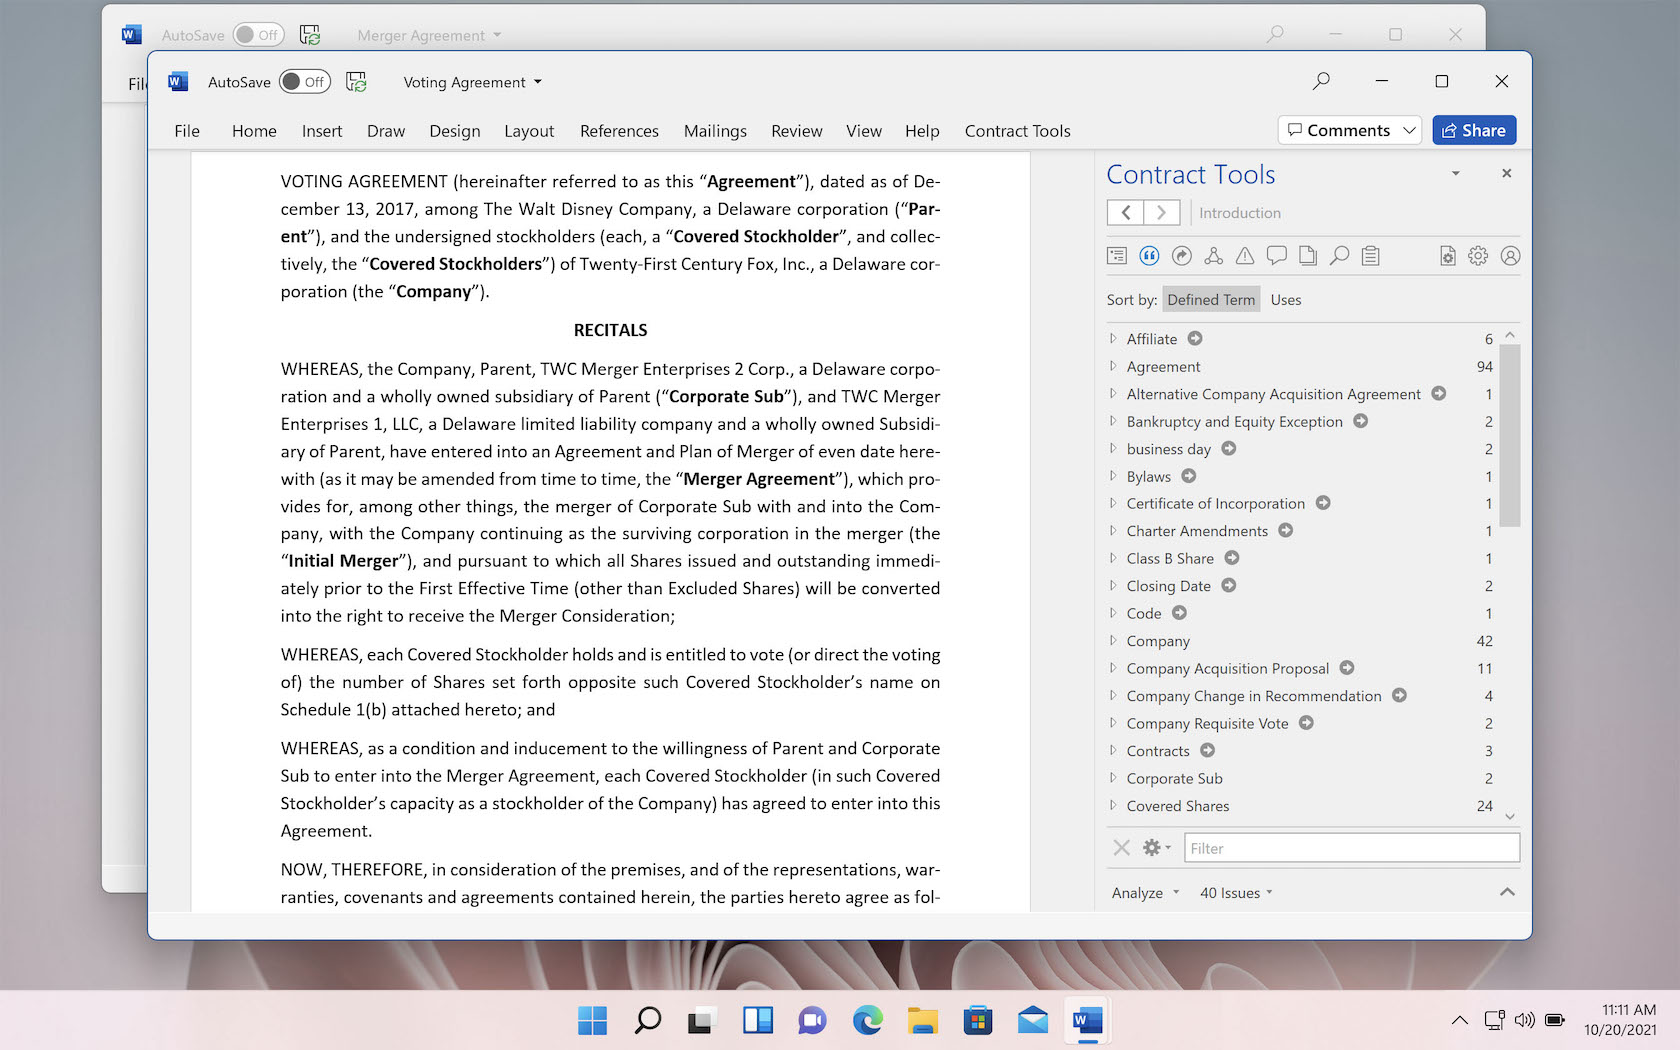The height and width of the screenshot is (1050, 1680).
Task: Sort terms by Defined Term
Action: [x=1211, y=300]
